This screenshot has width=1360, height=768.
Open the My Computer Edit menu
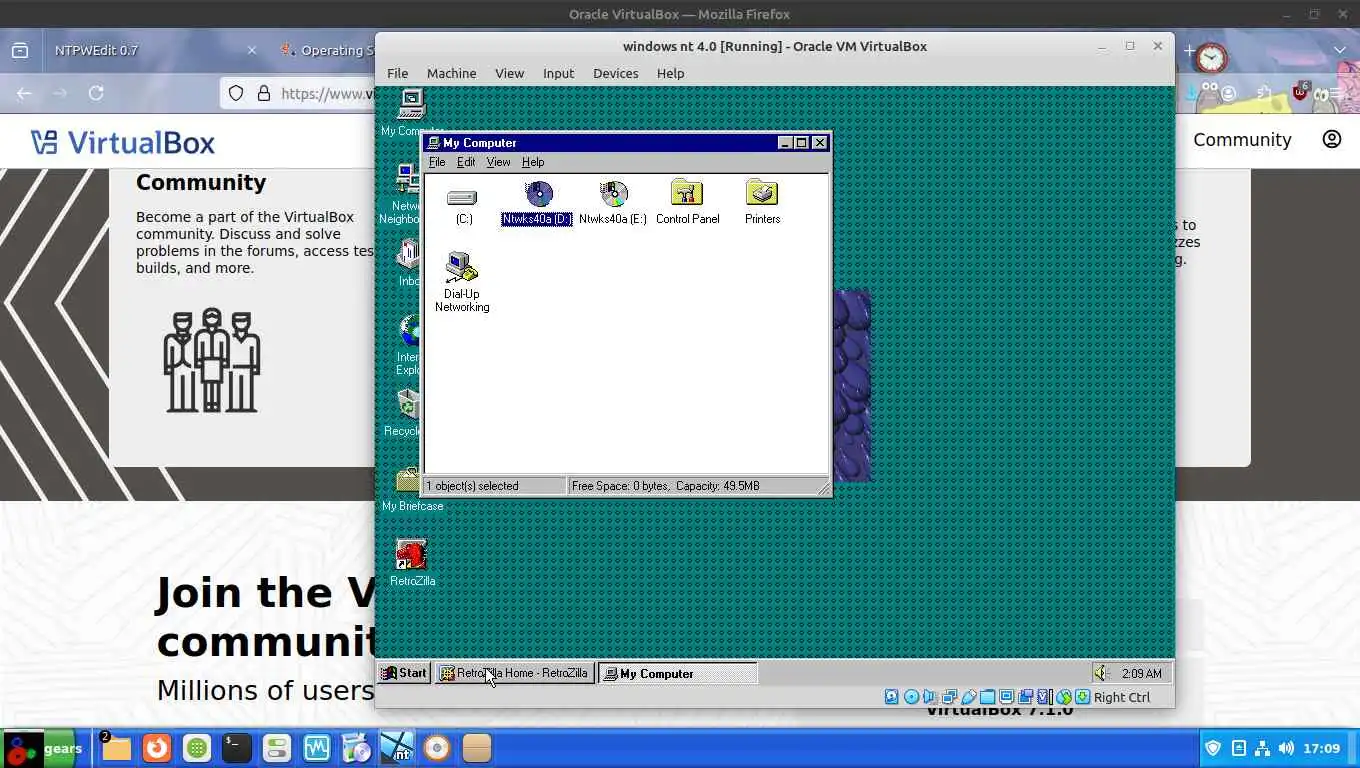tap(466, 162)
